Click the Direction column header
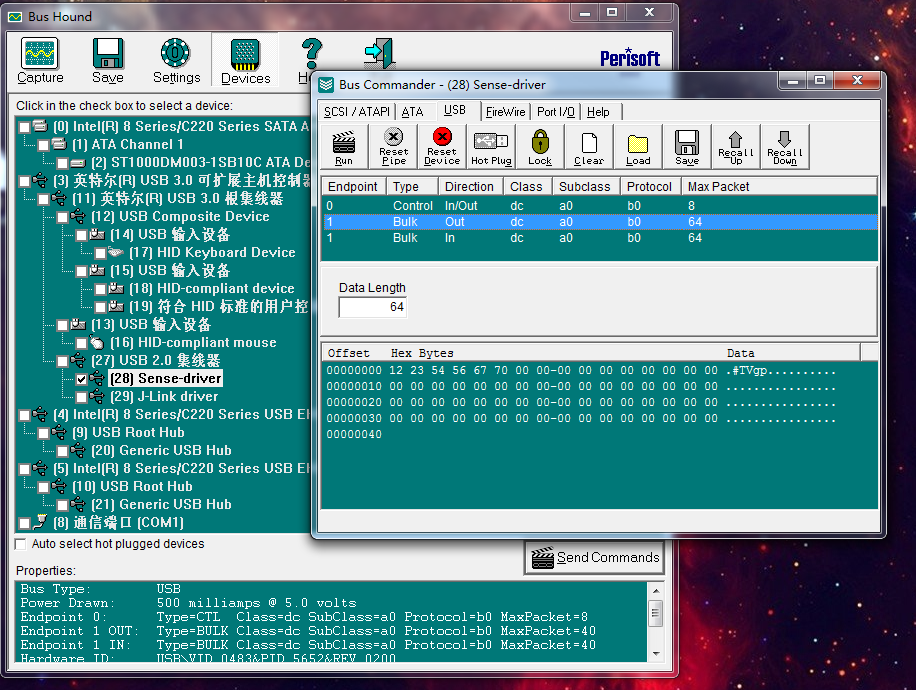 pos(470,186)
